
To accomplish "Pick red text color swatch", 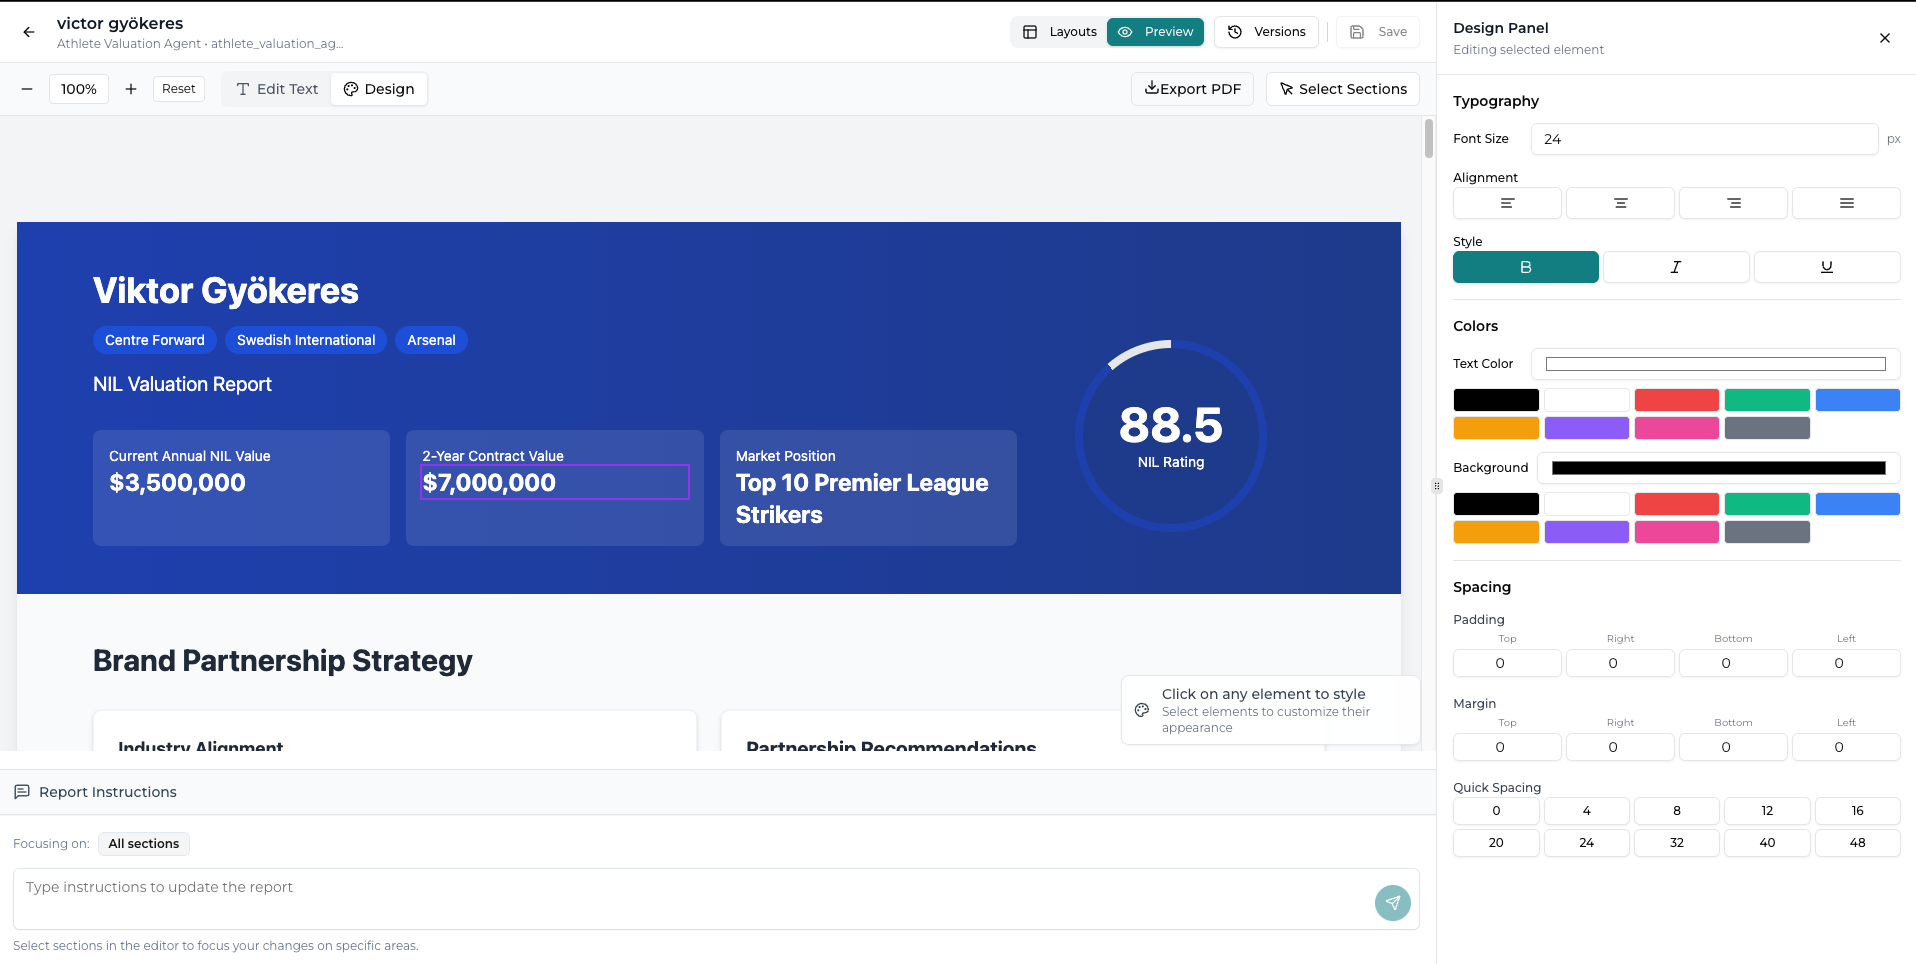I will click(1677, 400).
